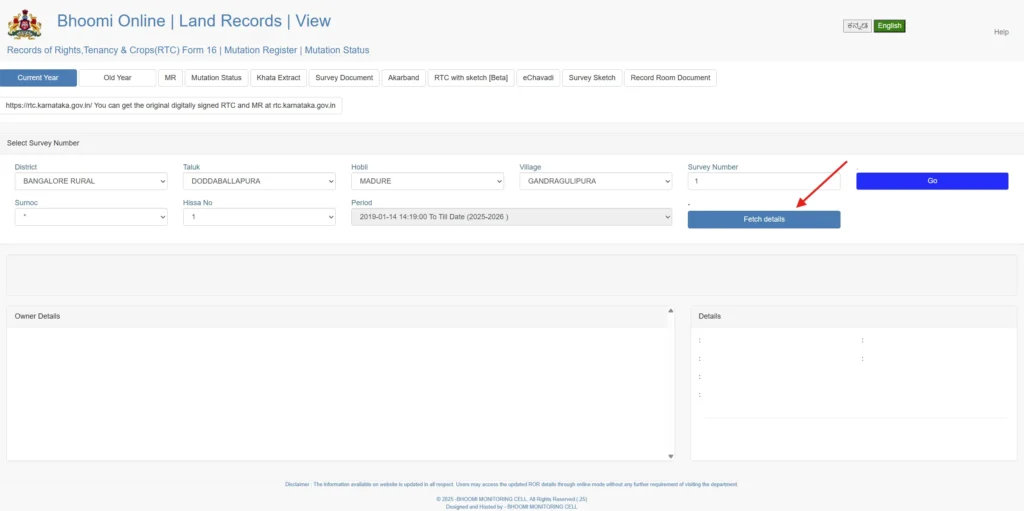Screen dimensions: 1024x511
Task: Open RTC with sketch [Beta] tab
Action: tap(470, 78)
